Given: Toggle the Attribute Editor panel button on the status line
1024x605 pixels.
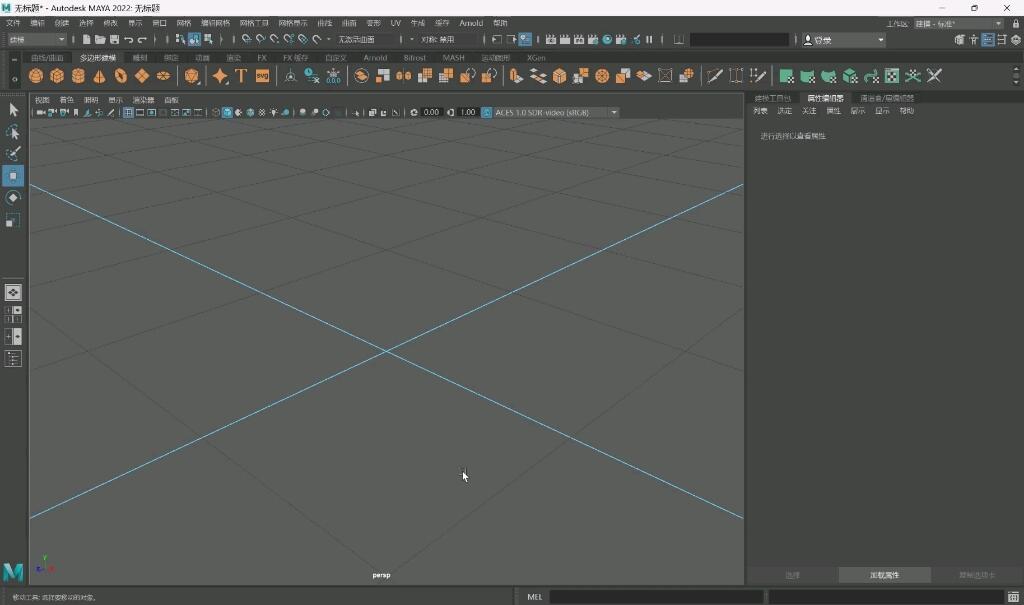Looking at the screenshot, I should (987, 40).
